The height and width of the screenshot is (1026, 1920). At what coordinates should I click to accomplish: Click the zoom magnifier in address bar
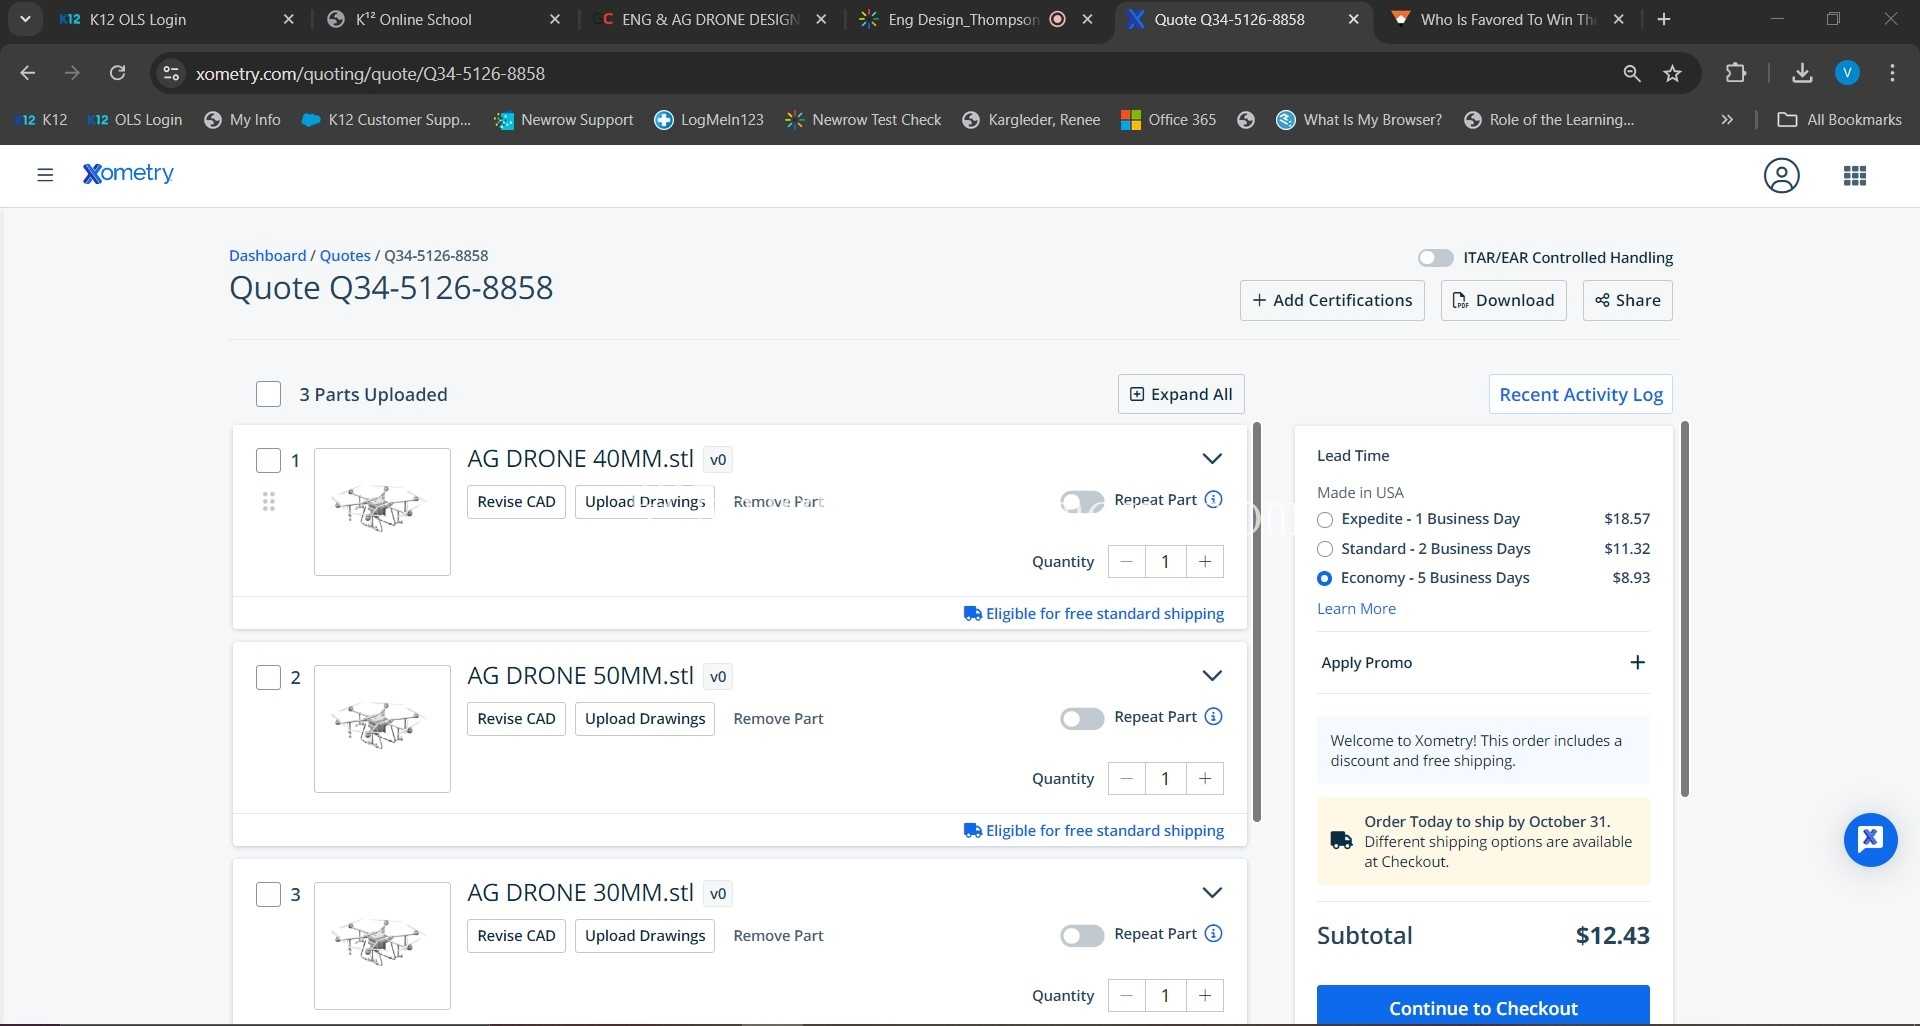1632,73
